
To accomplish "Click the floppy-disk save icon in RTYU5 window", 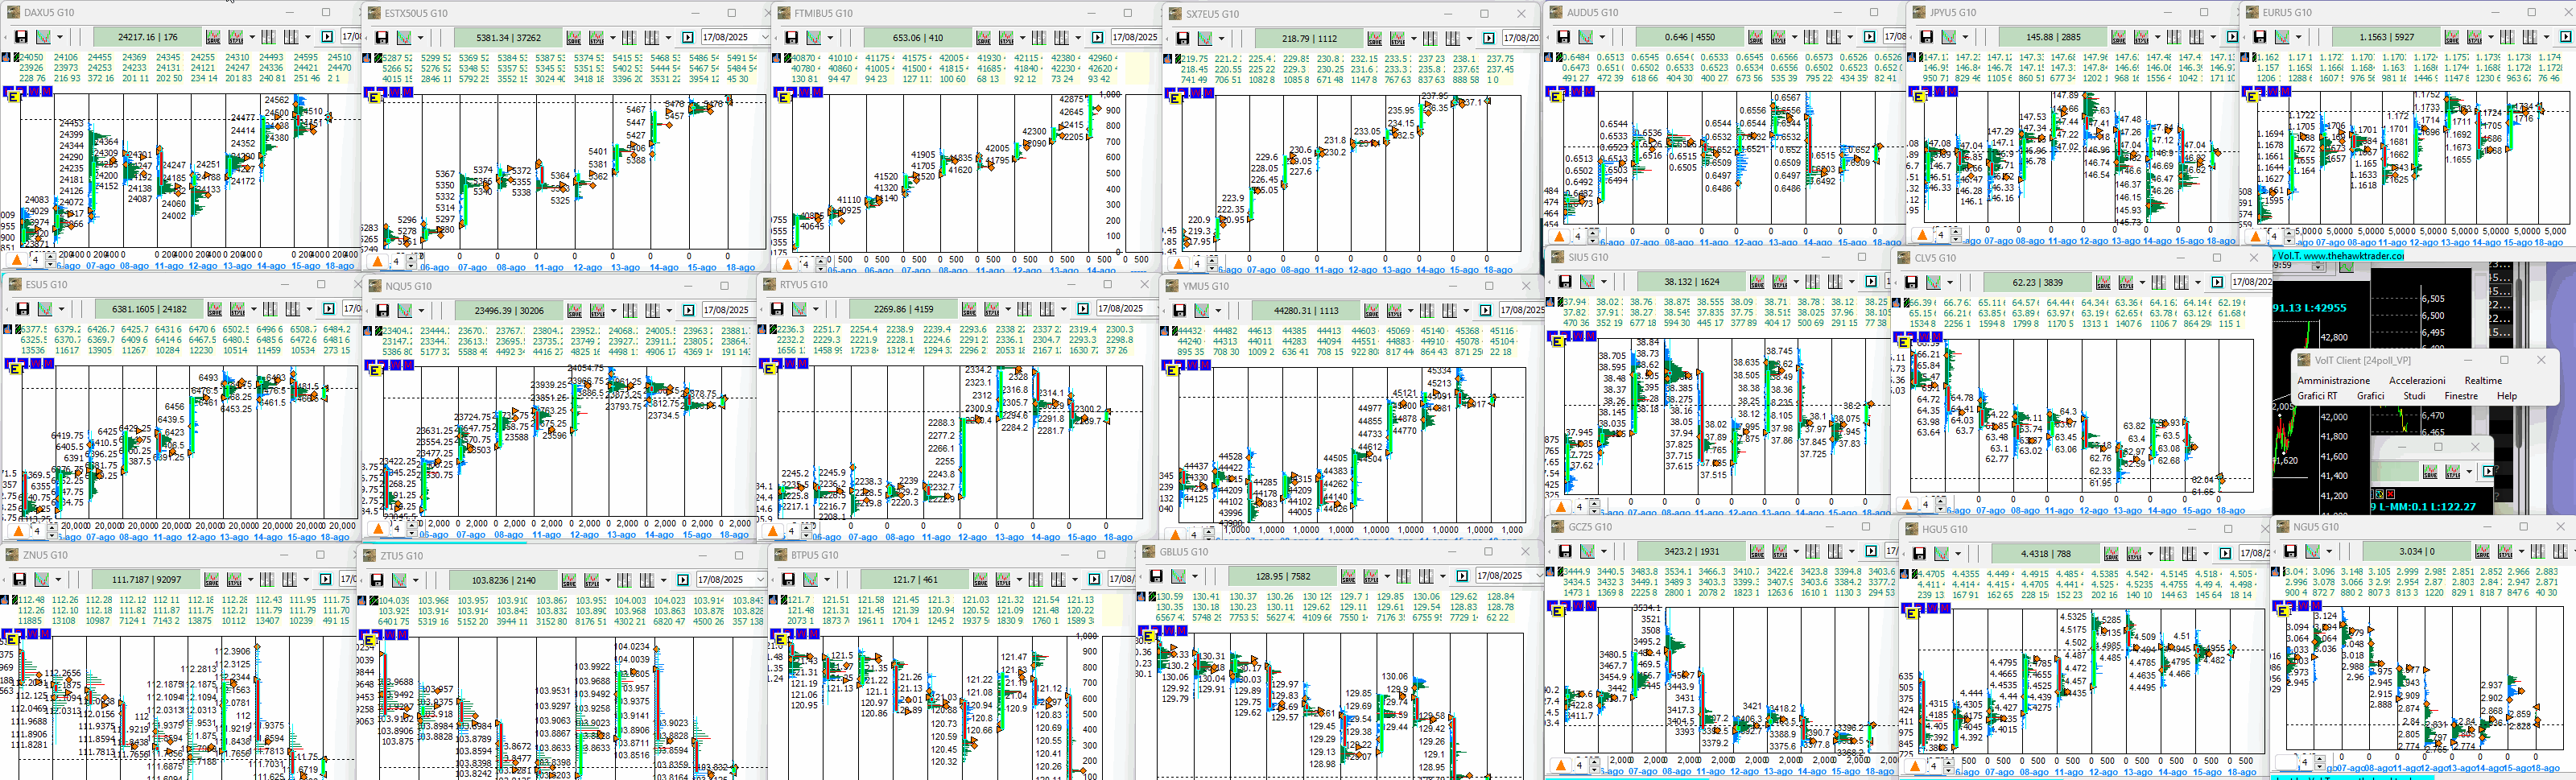I will (777, 309).
